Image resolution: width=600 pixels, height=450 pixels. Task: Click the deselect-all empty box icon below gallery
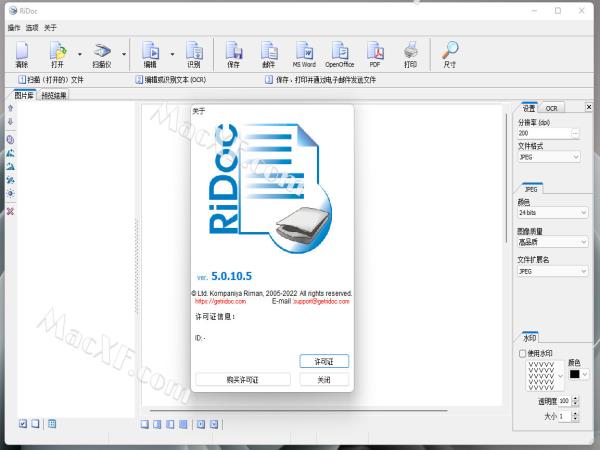[x=35, y=424]
